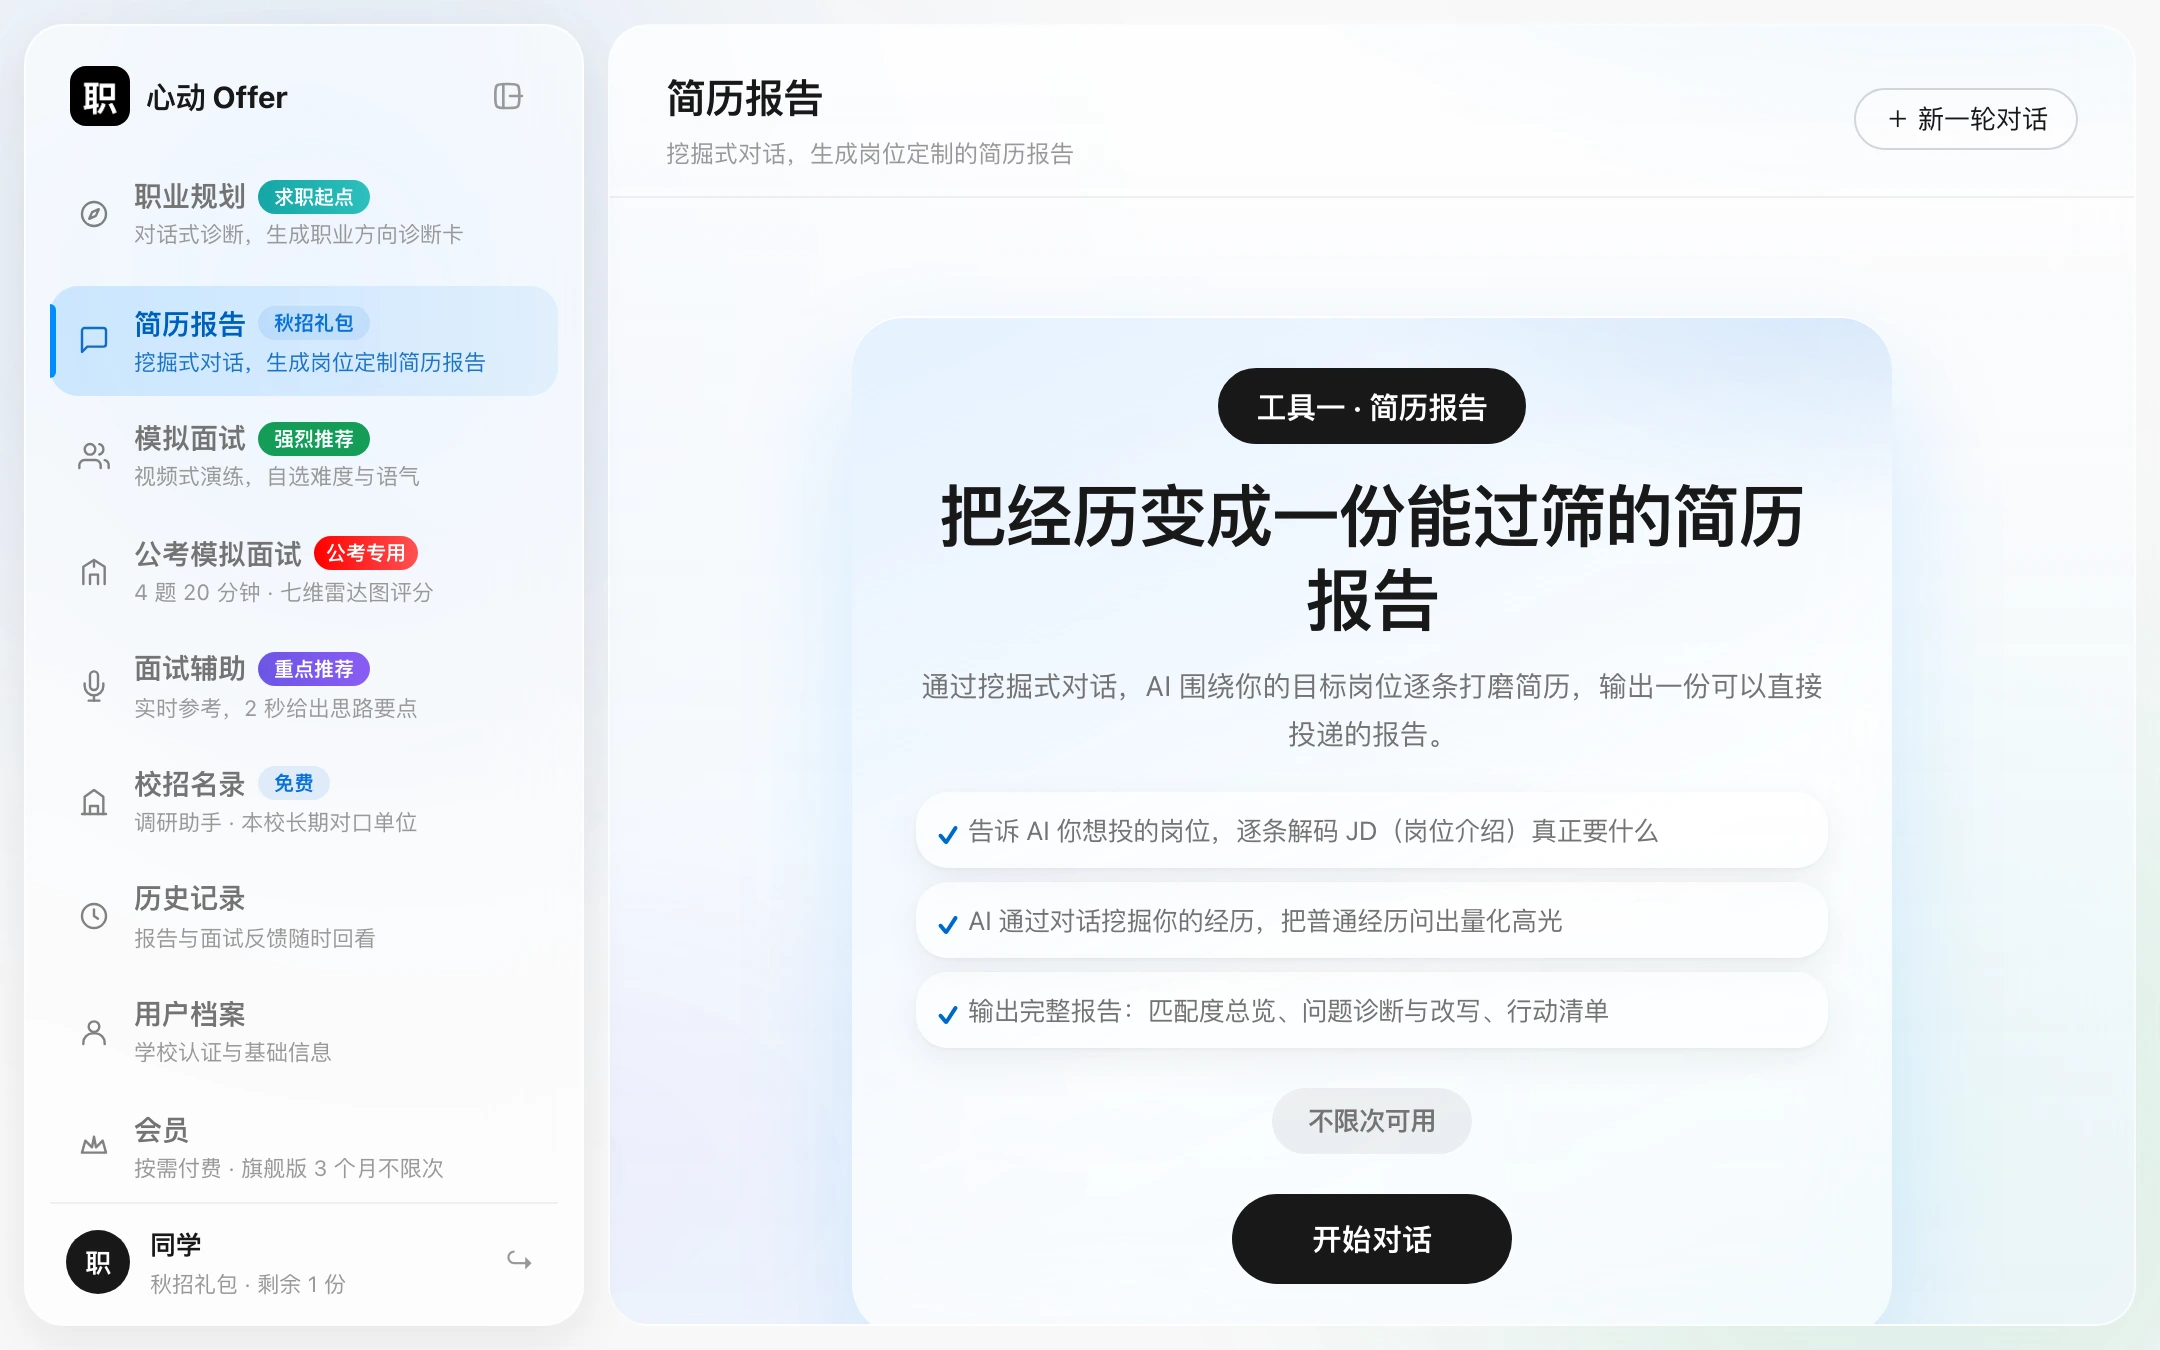This screenshot has width=2160, height=1350.
Task: Click the compass icon beside 职业规划
Action: [94, 214]
